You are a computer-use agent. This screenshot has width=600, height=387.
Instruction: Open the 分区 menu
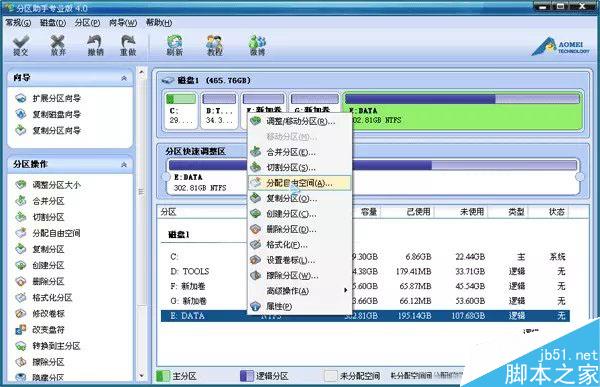pyautogui.click(x=87, y=23)
